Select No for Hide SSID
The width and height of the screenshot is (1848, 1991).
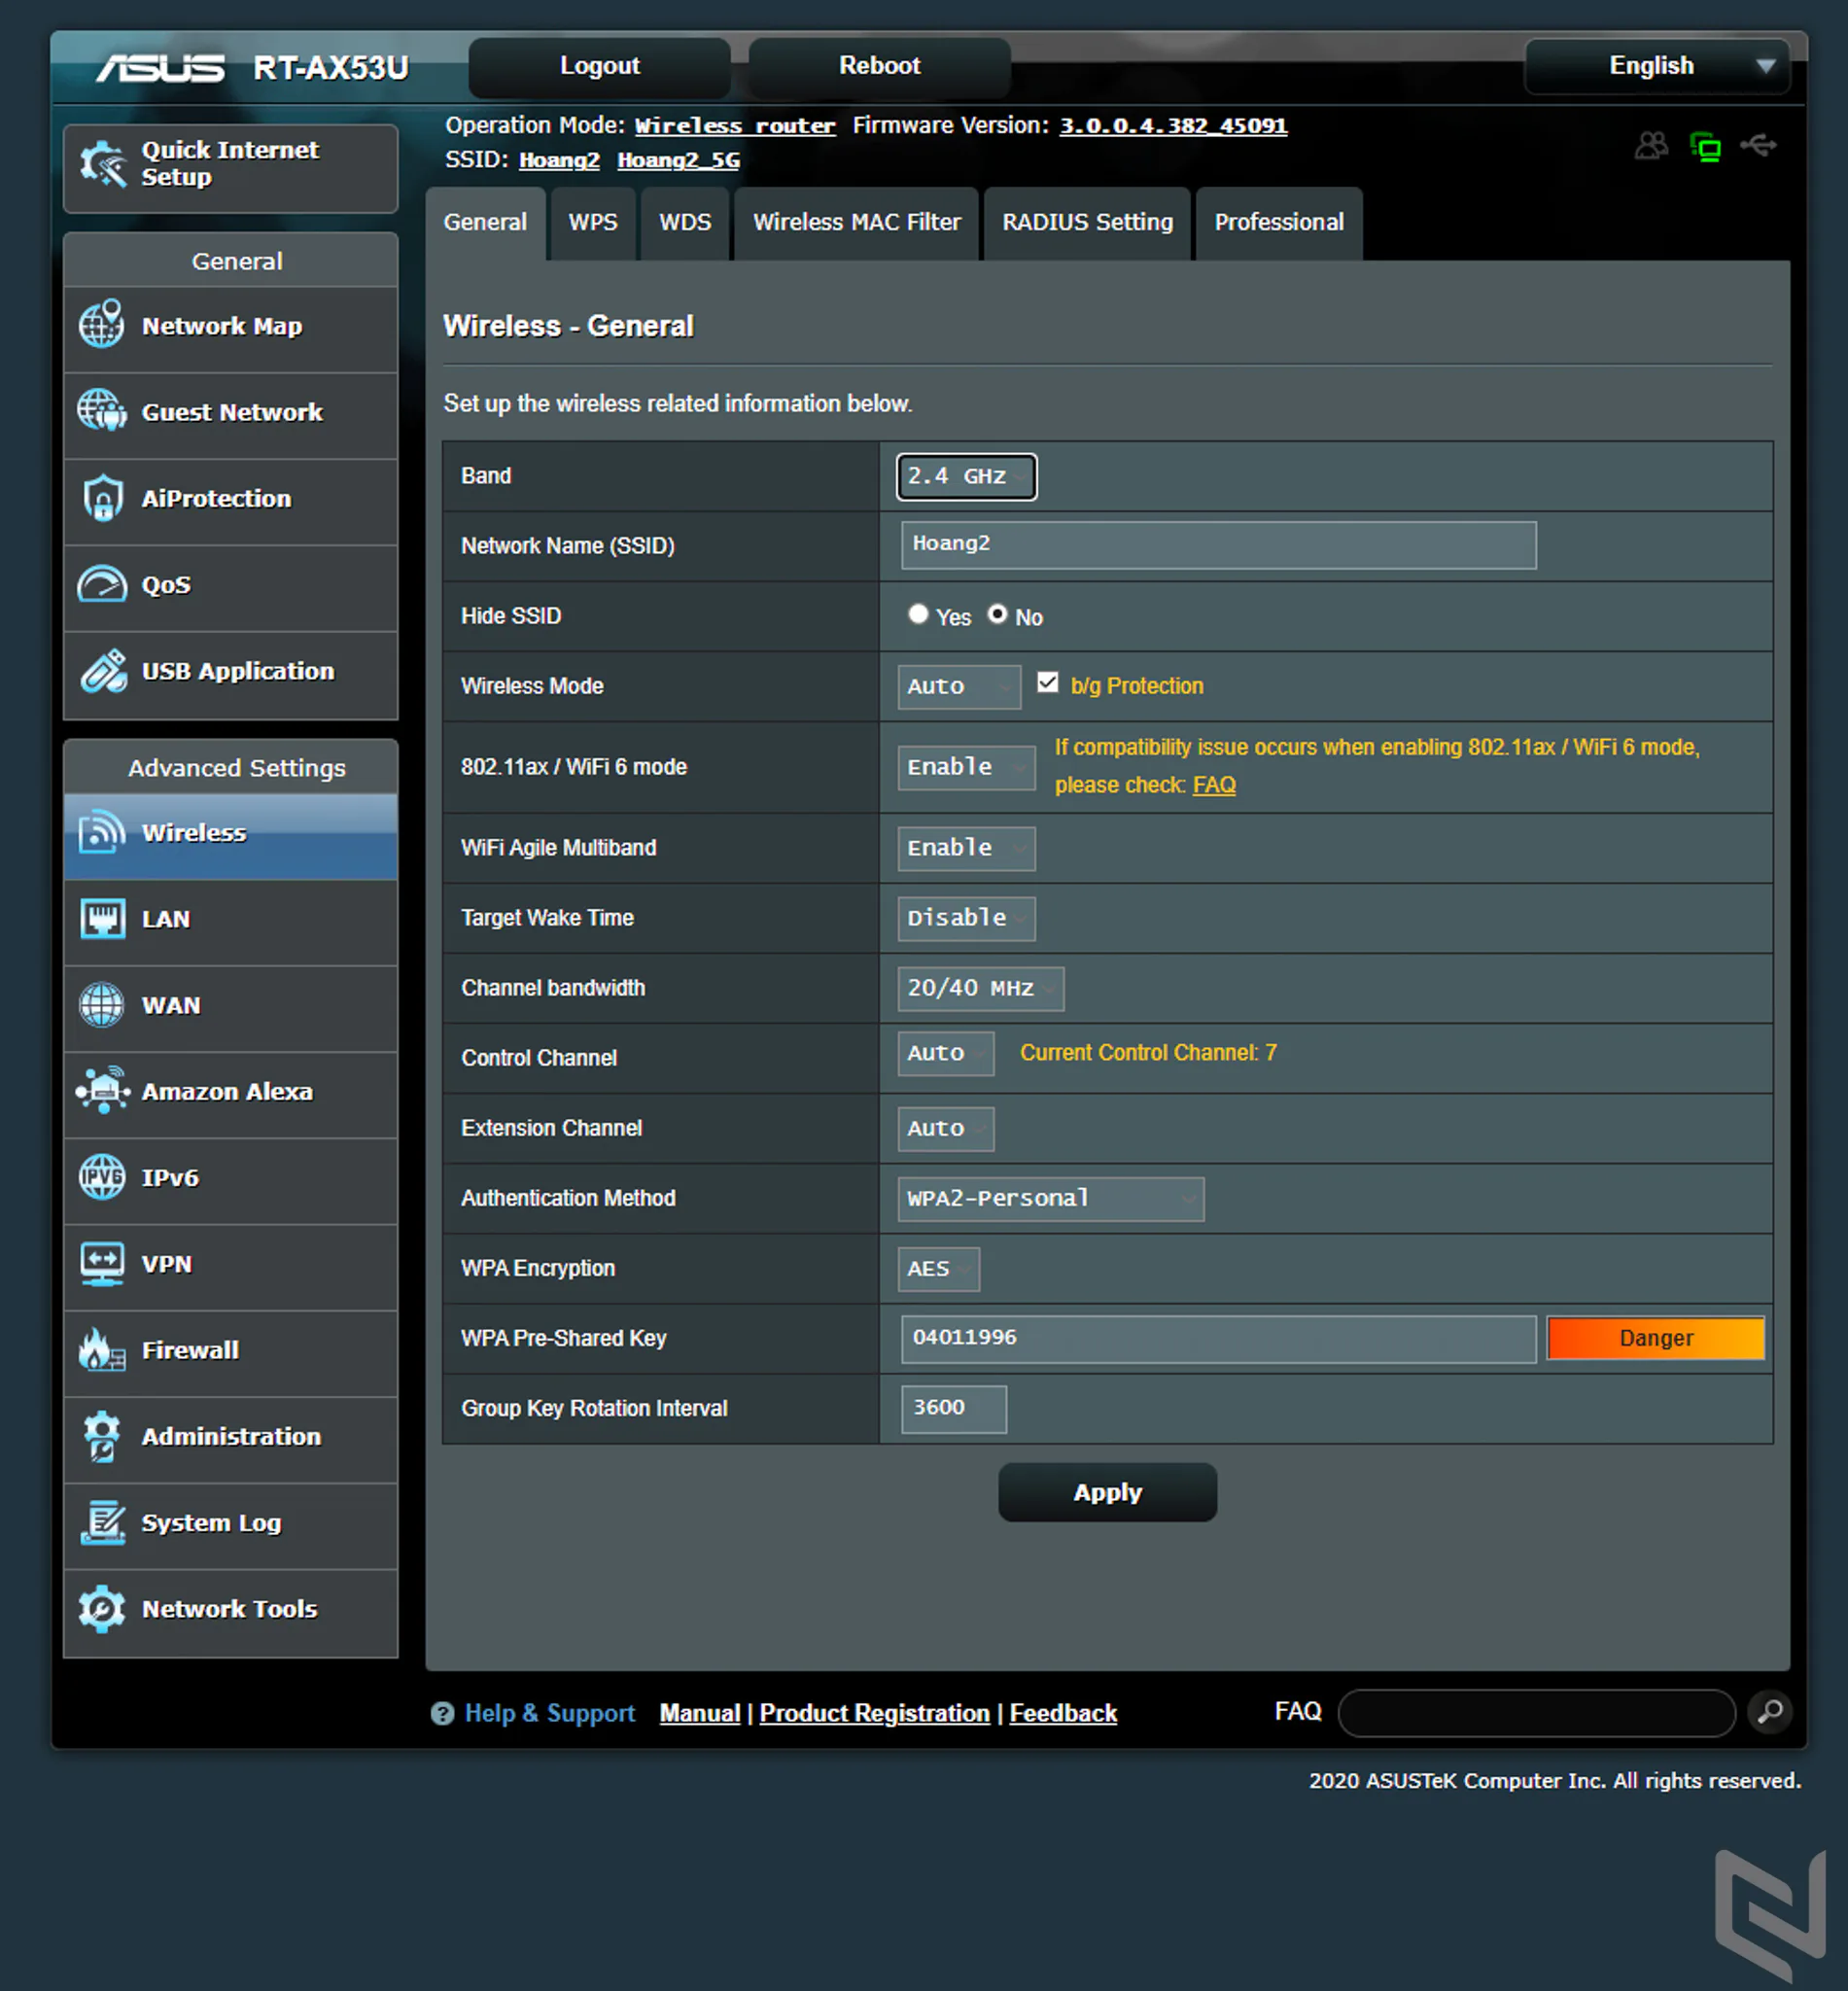pos(997,614)
